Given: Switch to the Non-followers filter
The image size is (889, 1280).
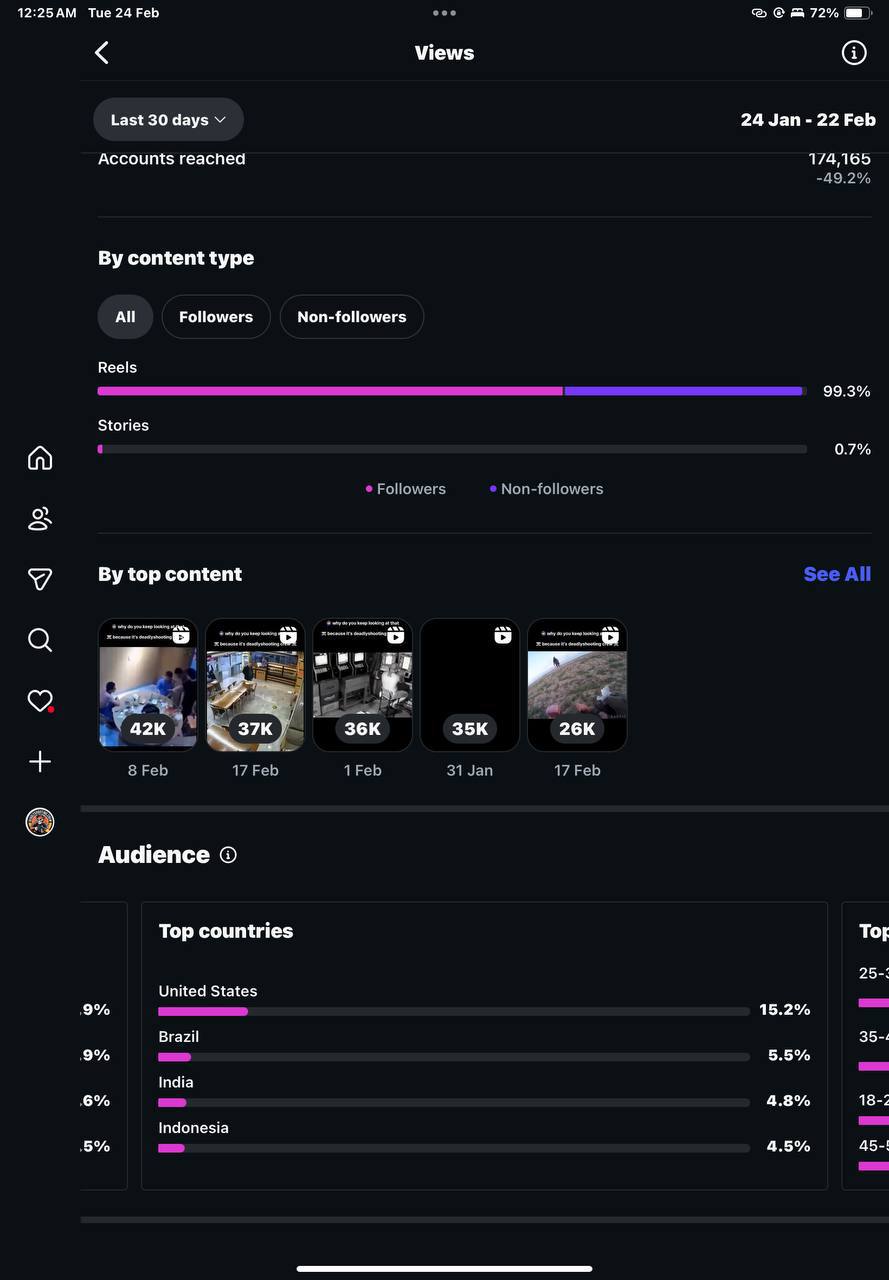Looking at the screenshot, I should click(352, 317).
